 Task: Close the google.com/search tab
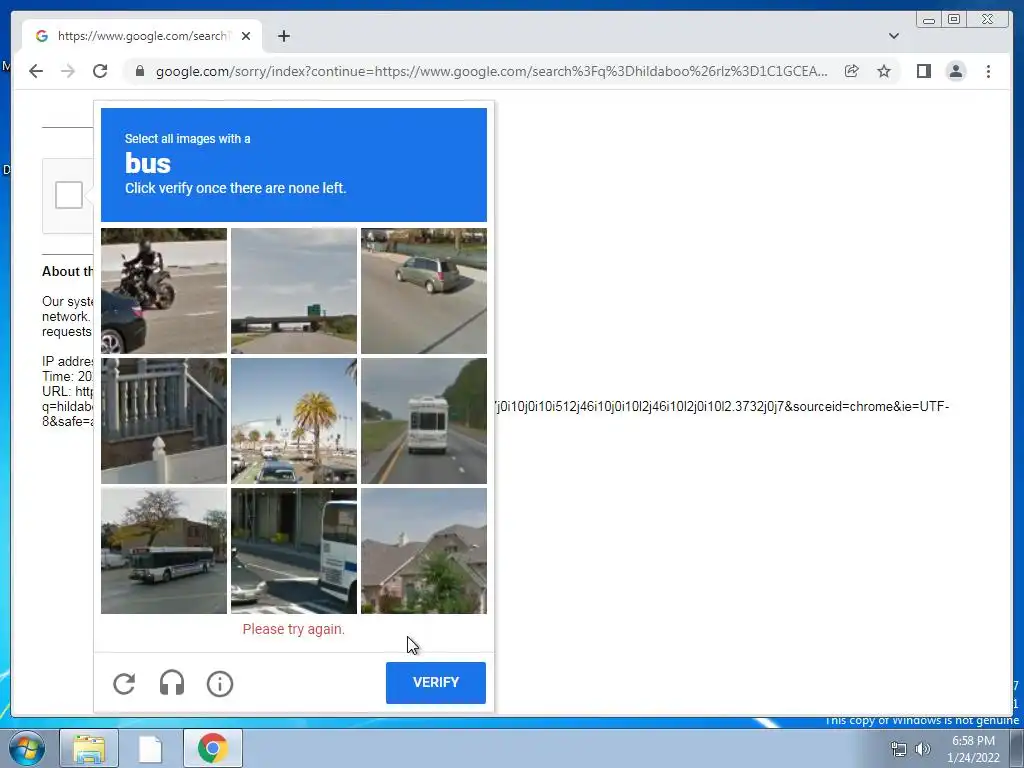pyautogui.click(x=246, y=36)
